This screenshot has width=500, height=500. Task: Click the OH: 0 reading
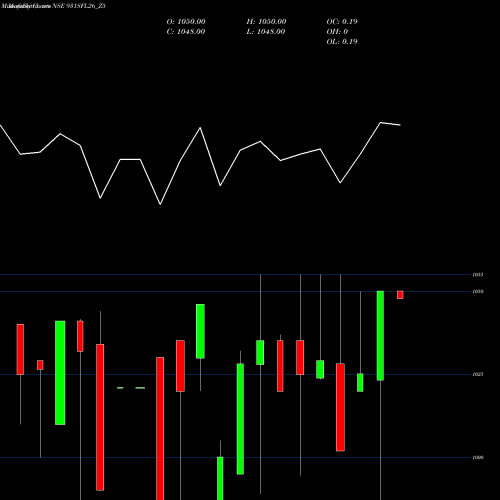337,32
